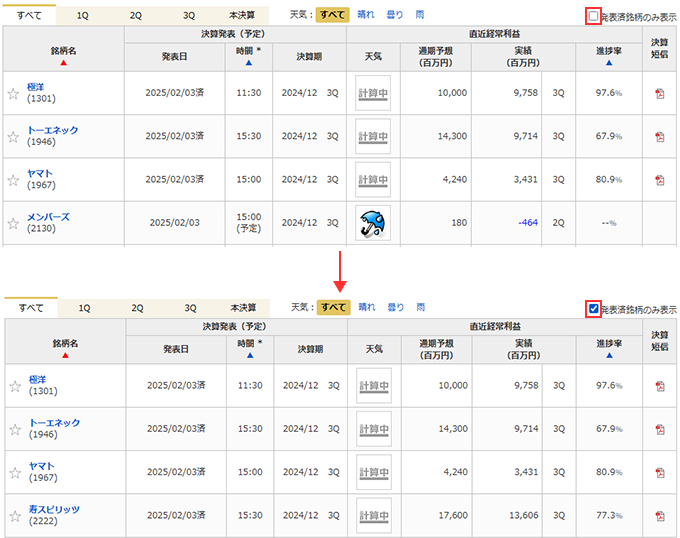Click 寿スピリッツ 進捗率 77.3%
Viewport: 680px width, 538px height.
coord(609,515)
